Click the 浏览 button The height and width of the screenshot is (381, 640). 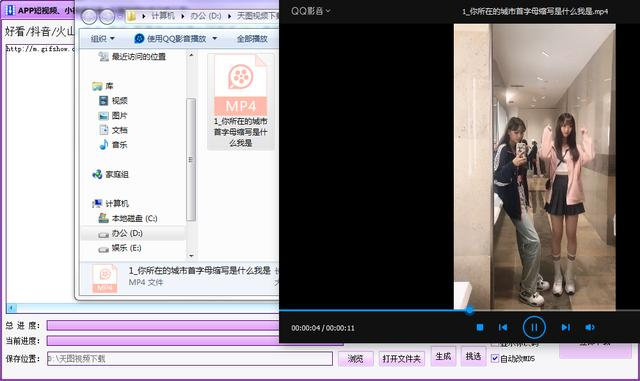click(x=356, y=359)
